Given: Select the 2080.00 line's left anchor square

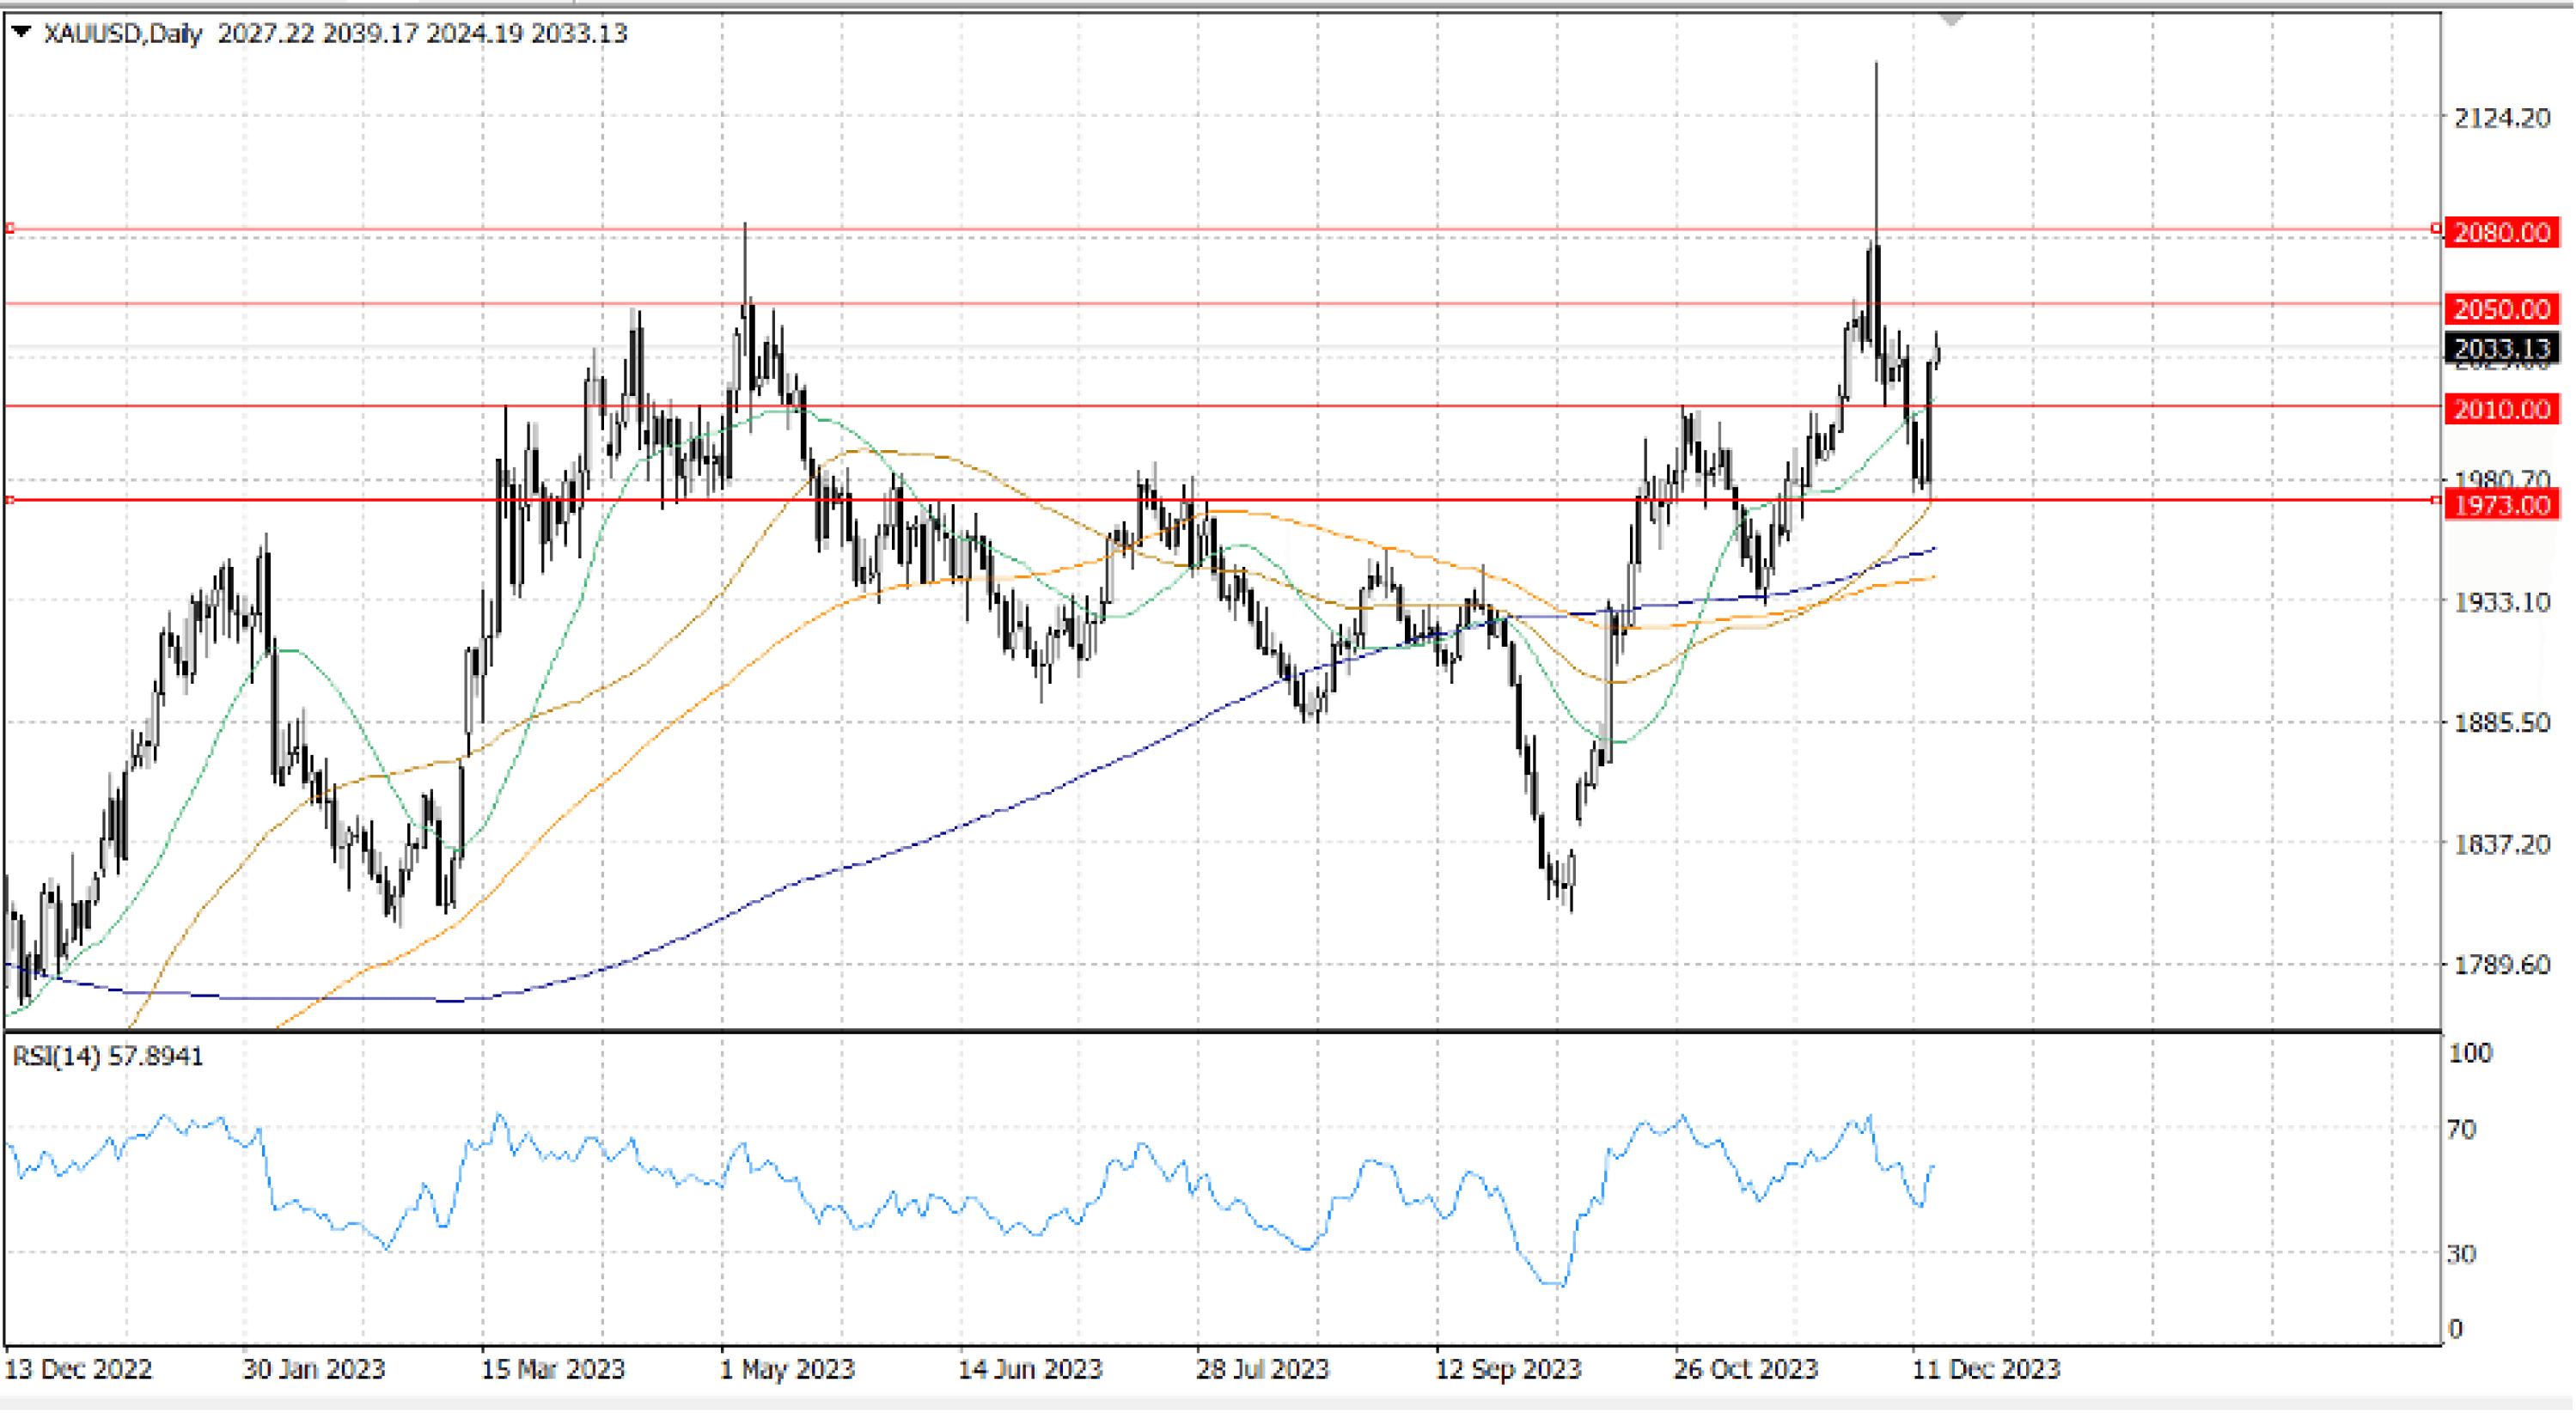Looking at the screenshot, I should click(10, 229).
